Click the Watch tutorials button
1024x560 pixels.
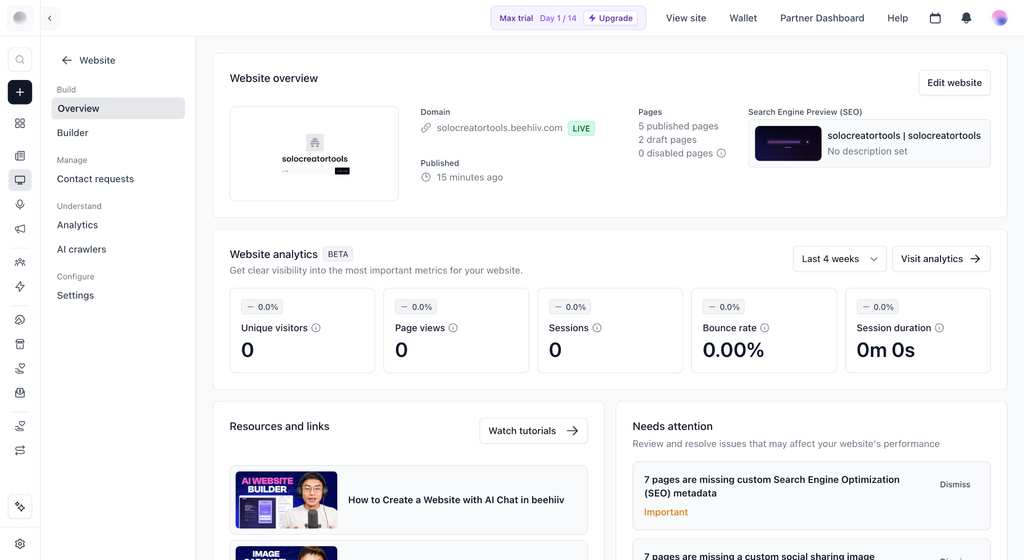pos(534,431)
